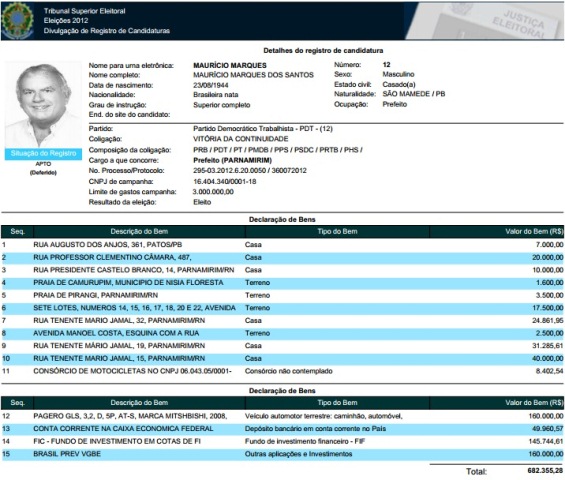Image resolution: width=565 pixels, height=480 pixels.
Task: Click election result 'Eleito'
Action: pos(202,202)
